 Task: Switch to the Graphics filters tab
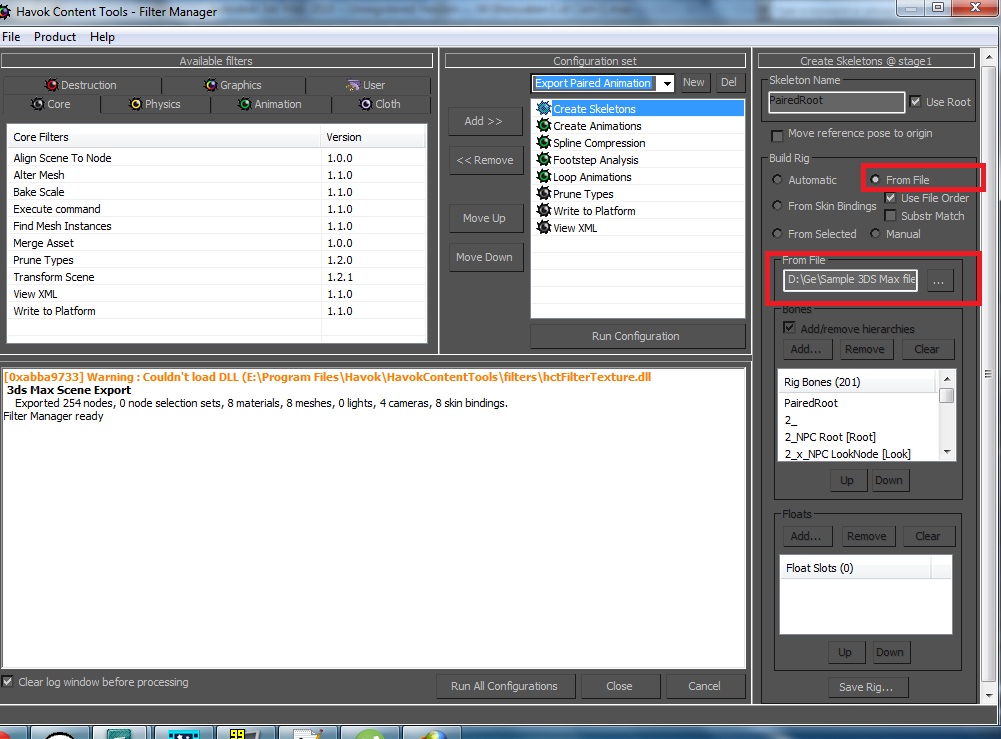(x=233, y=85)
